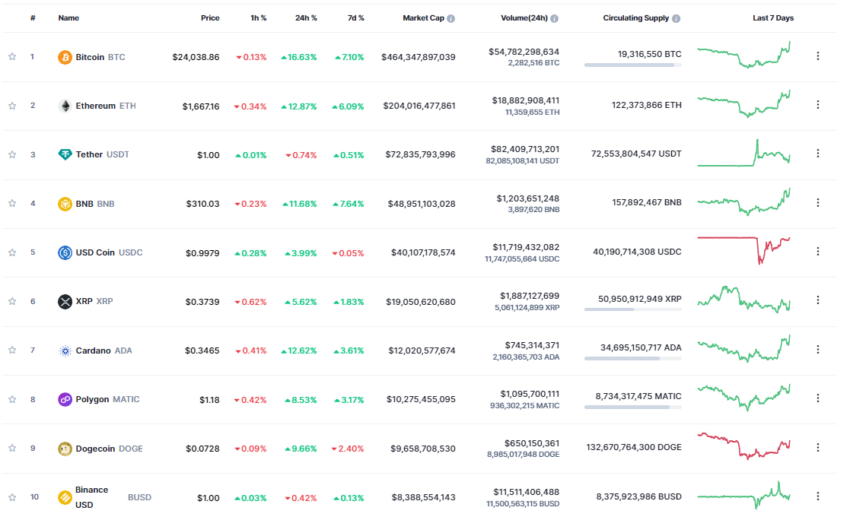Click the Market Cap info icon

tap(451, 18)
